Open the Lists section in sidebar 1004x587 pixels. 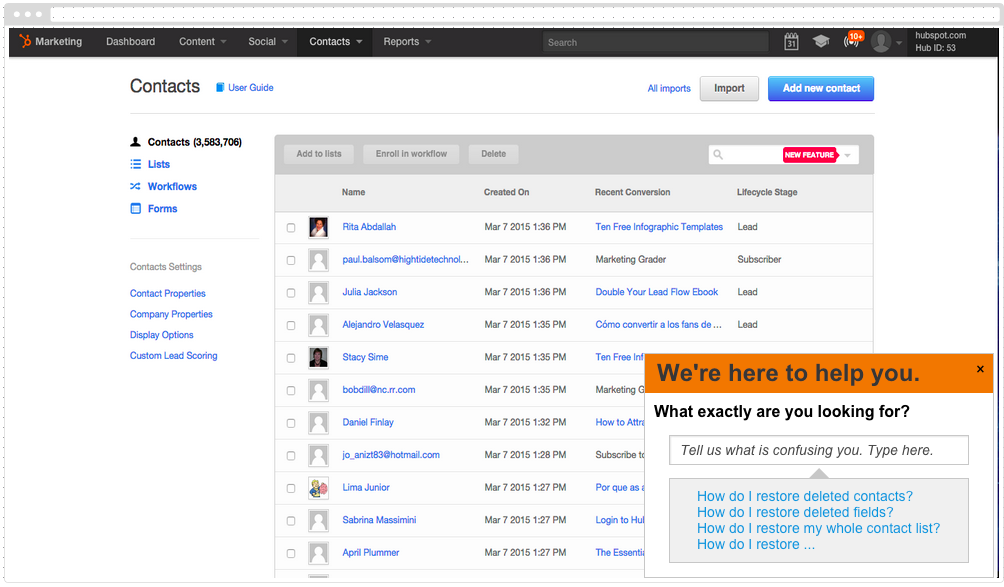click(159, 164)
